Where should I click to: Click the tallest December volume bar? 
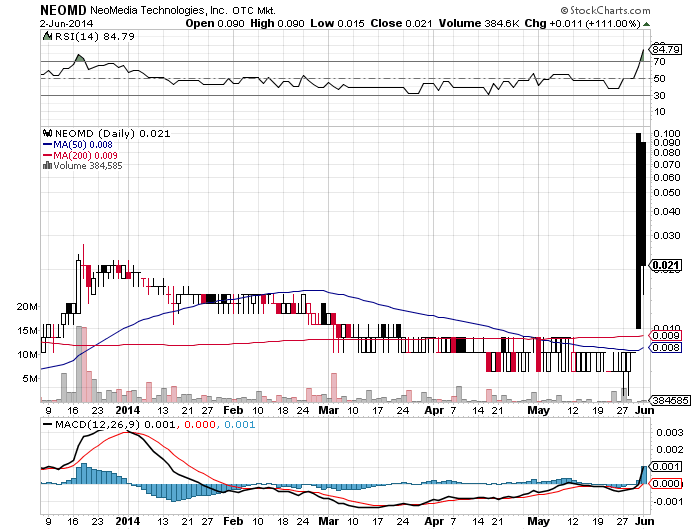79,364
